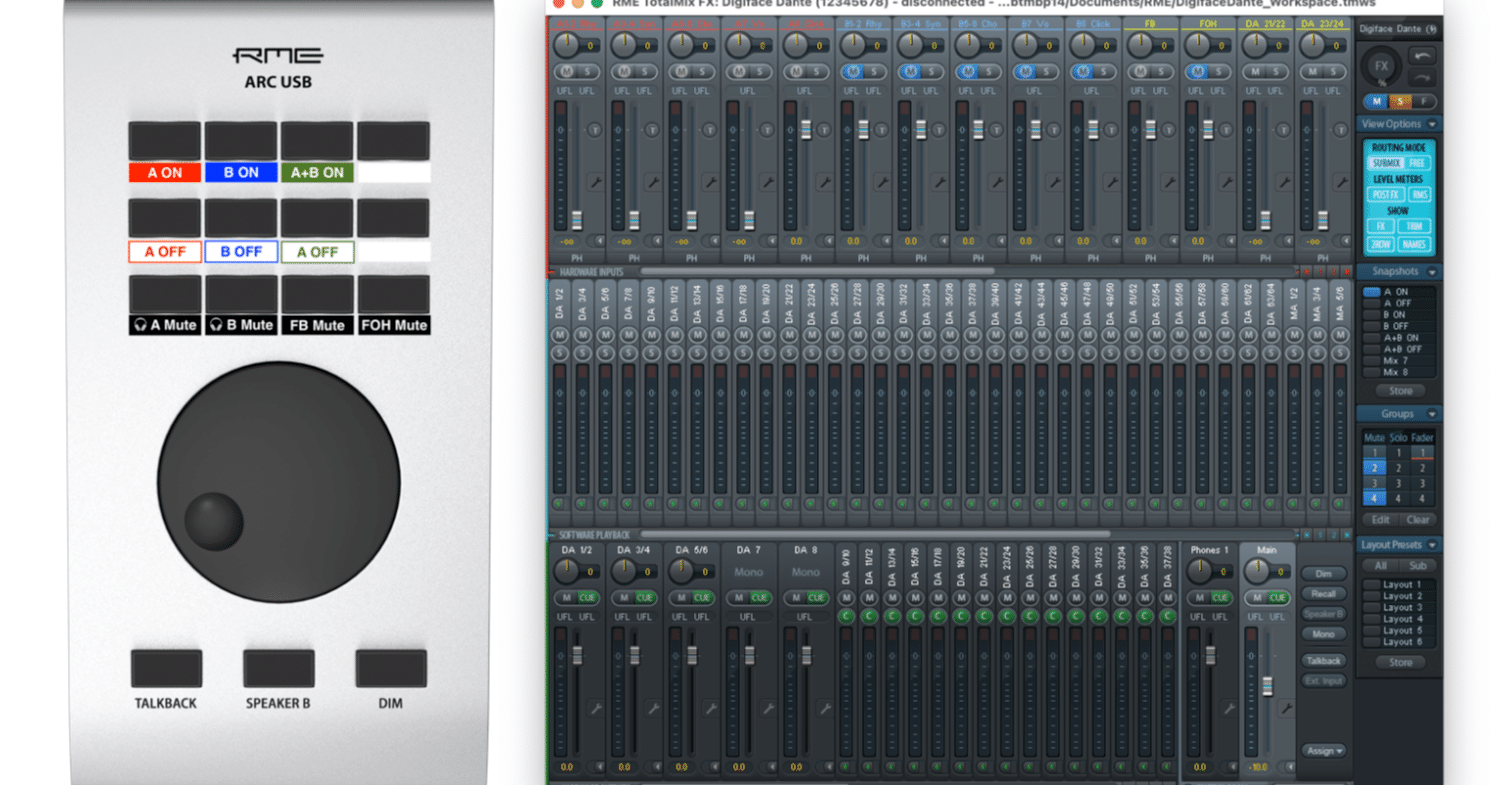This screenshot has height=785, width=1499.
Task: Click the Dim button
Action: 1323,574
